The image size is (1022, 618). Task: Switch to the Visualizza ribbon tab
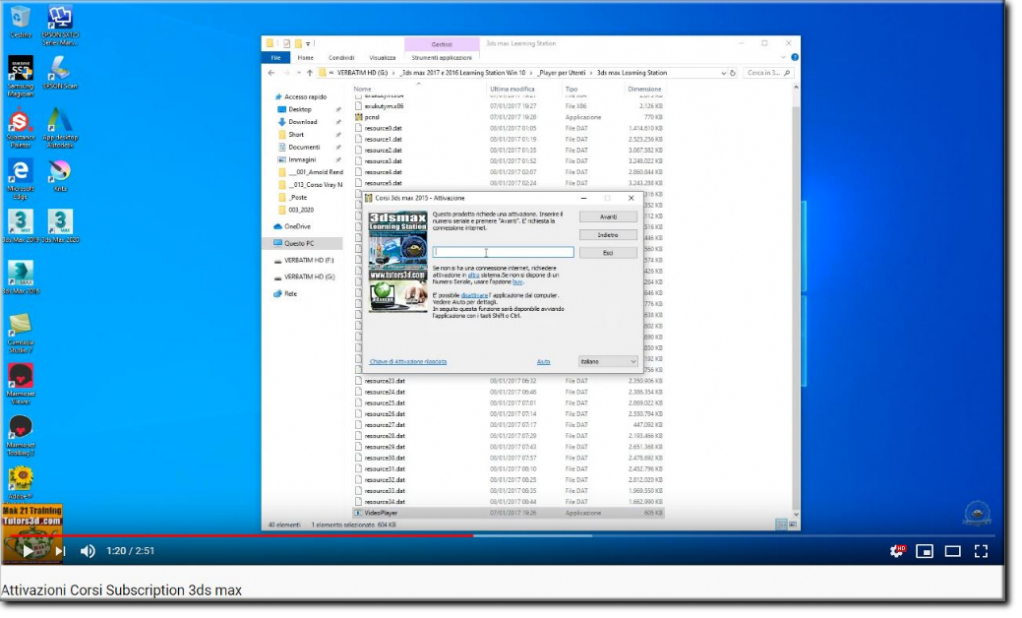click(382, 57)
